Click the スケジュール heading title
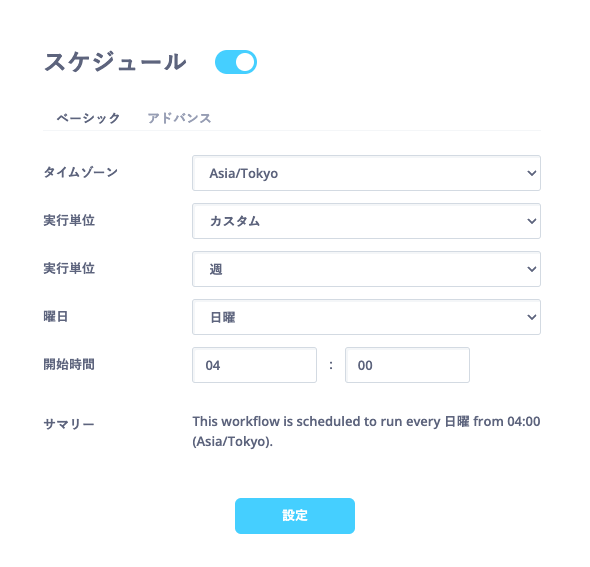Viewport: 590px width, 567px height. click(x=115, y=62)
